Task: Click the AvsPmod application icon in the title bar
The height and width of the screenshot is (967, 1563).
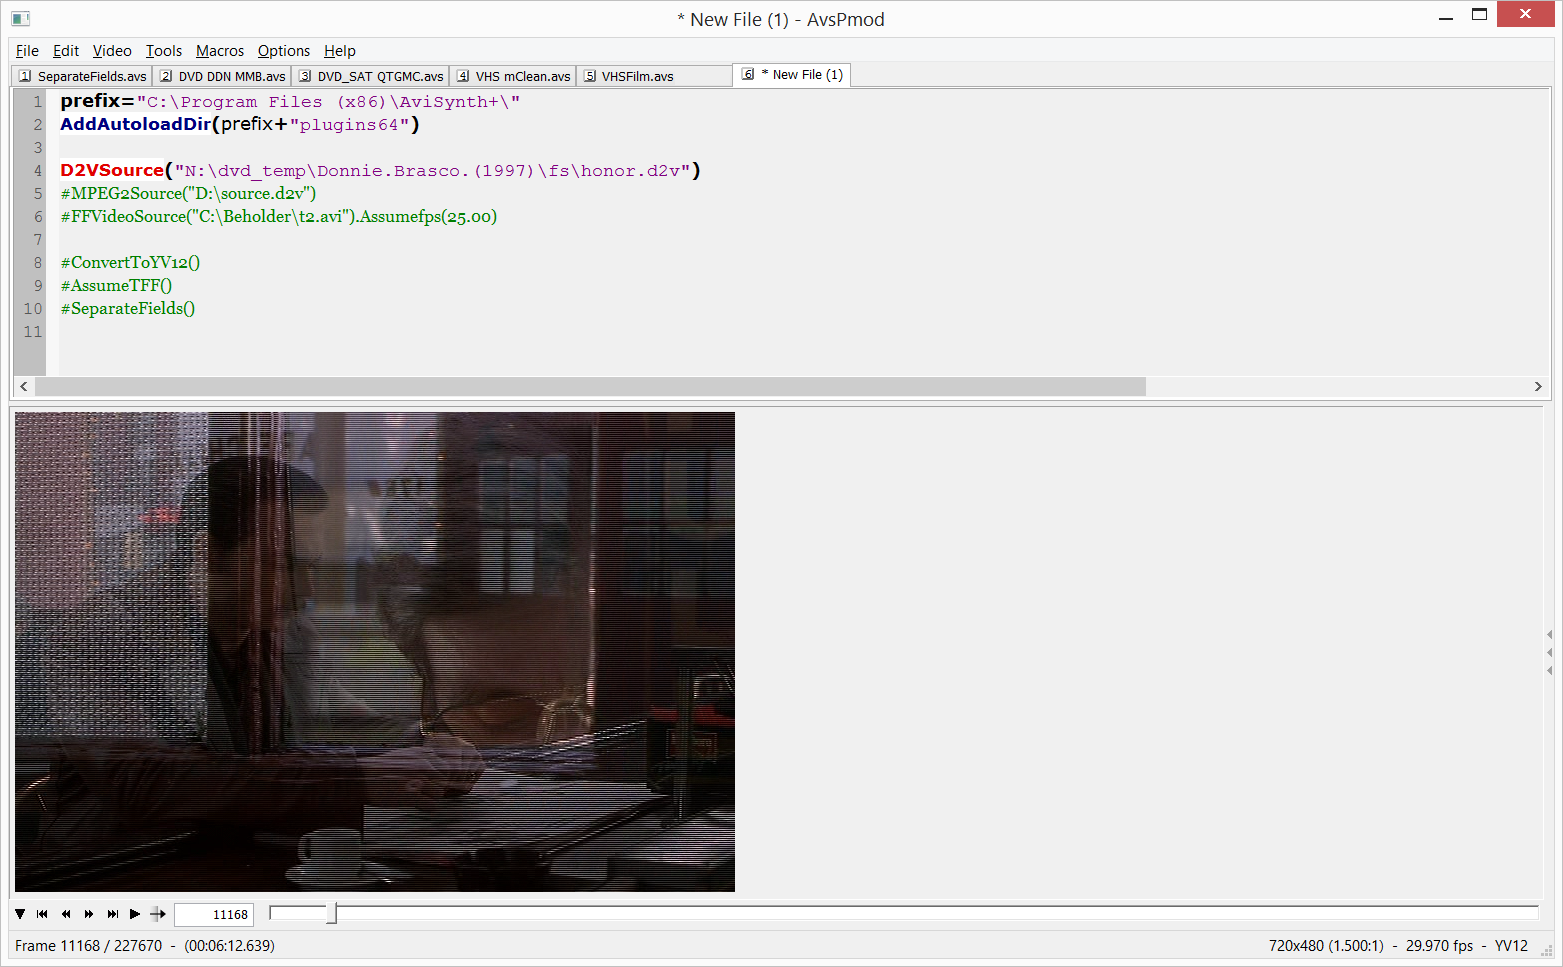Action: 20,18
